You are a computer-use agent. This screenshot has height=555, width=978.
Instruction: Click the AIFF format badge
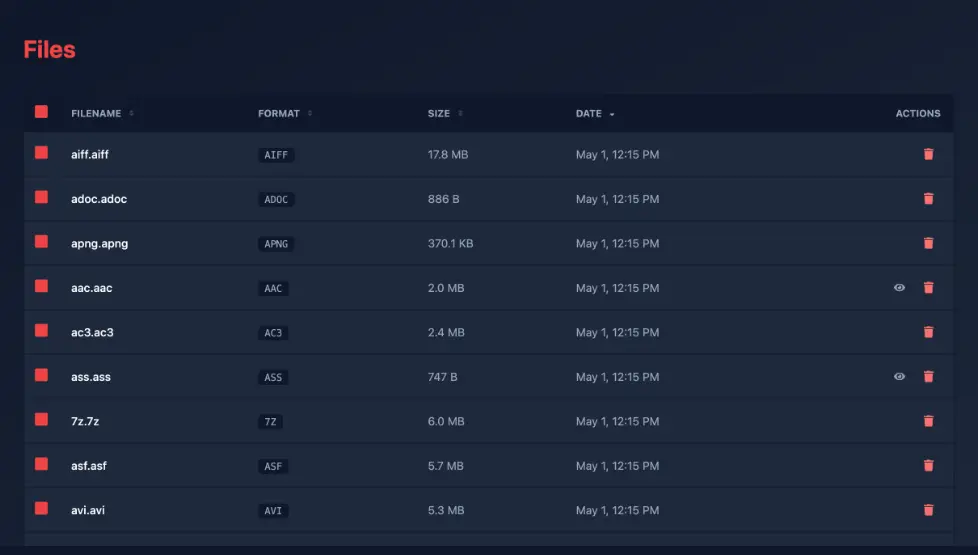pos(276,155)
